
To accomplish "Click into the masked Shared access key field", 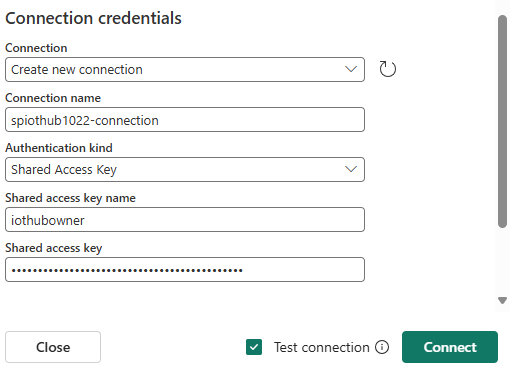I will [185, 269].
